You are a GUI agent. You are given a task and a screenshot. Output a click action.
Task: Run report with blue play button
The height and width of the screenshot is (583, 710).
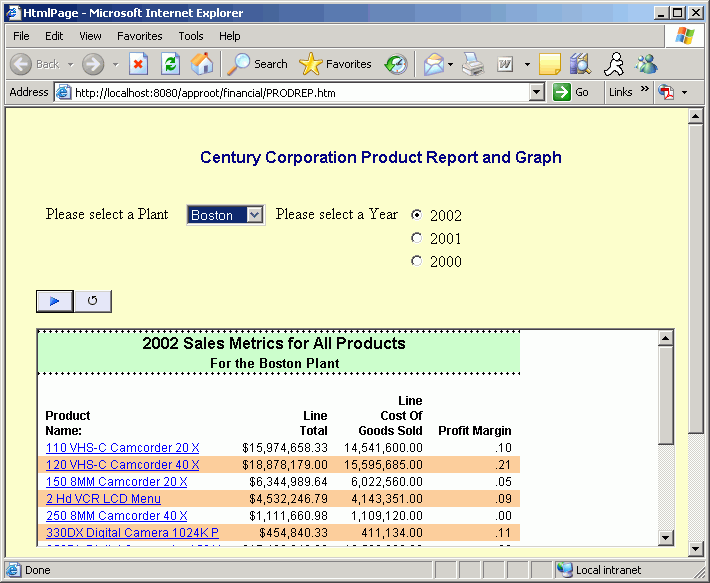coord(55,301)
